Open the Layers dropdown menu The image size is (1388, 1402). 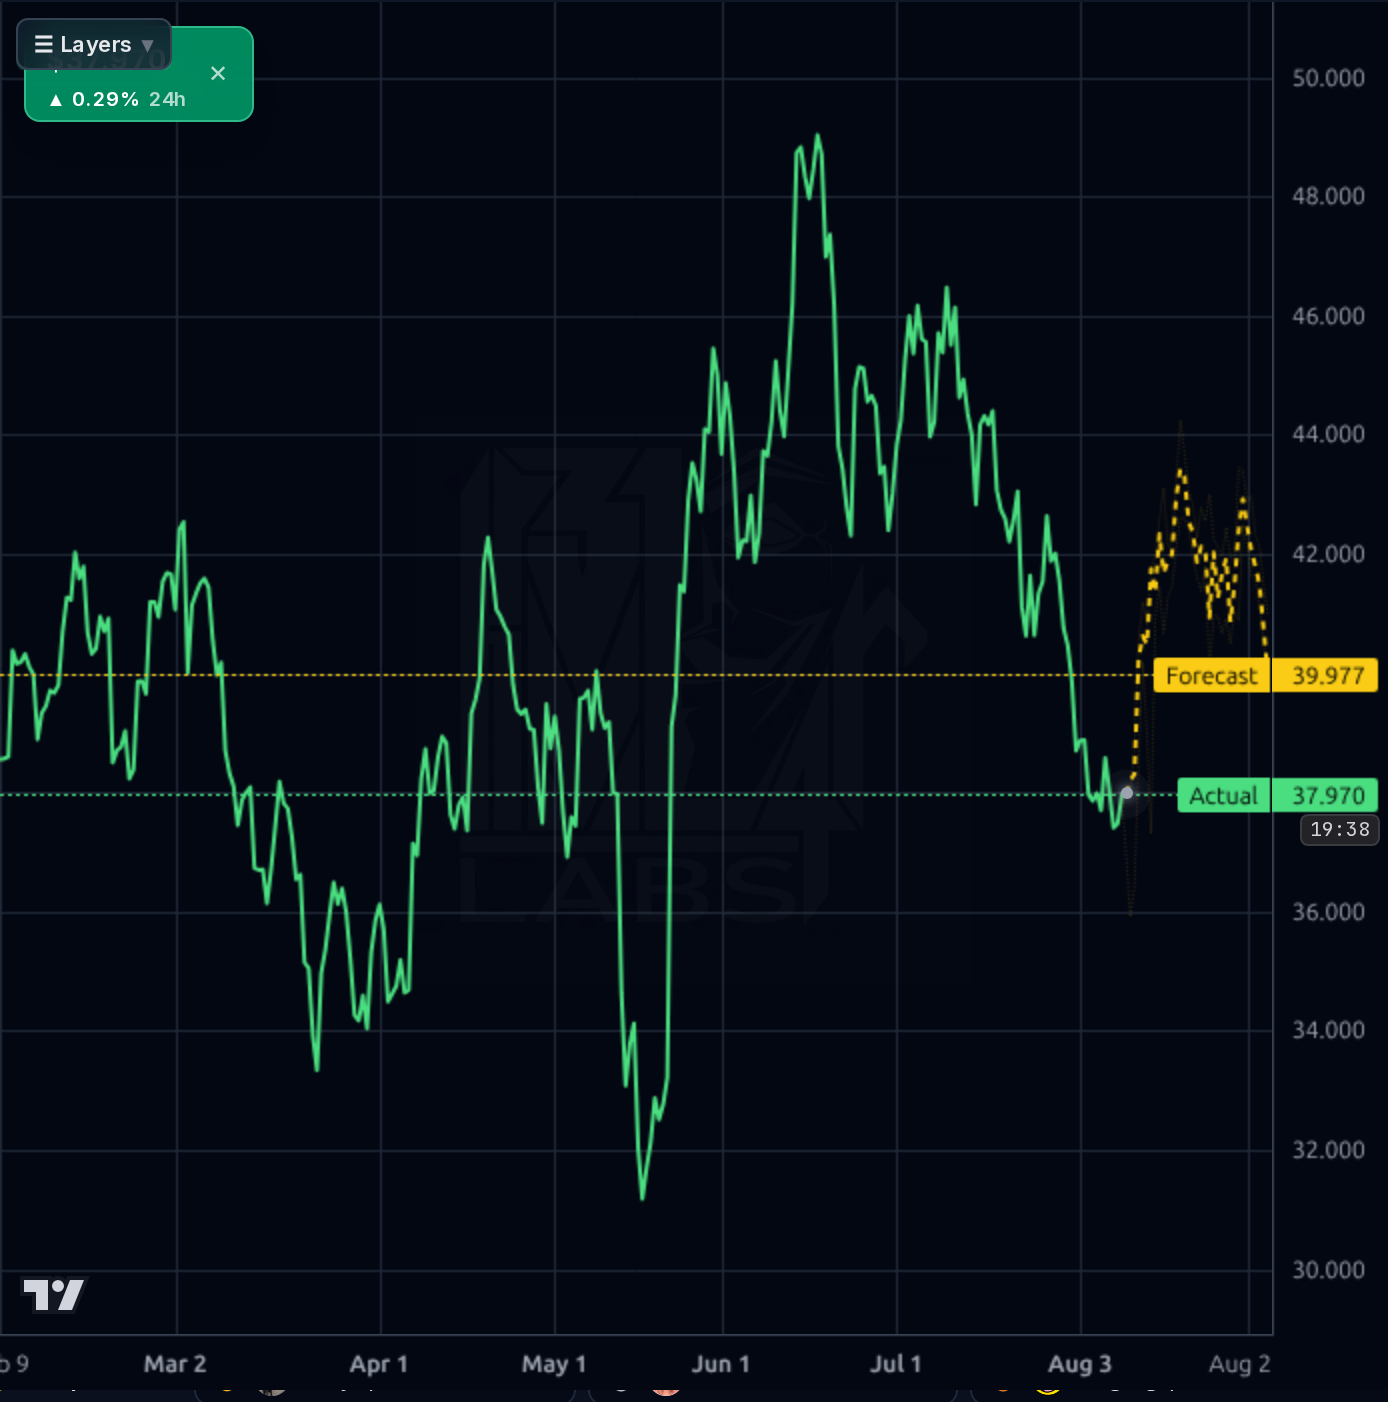click(94, 45)
